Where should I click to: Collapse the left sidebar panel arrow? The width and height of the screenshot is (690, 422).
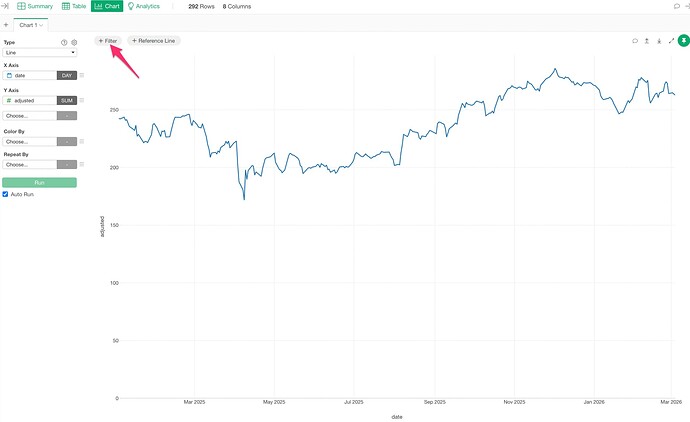[6, 6]
